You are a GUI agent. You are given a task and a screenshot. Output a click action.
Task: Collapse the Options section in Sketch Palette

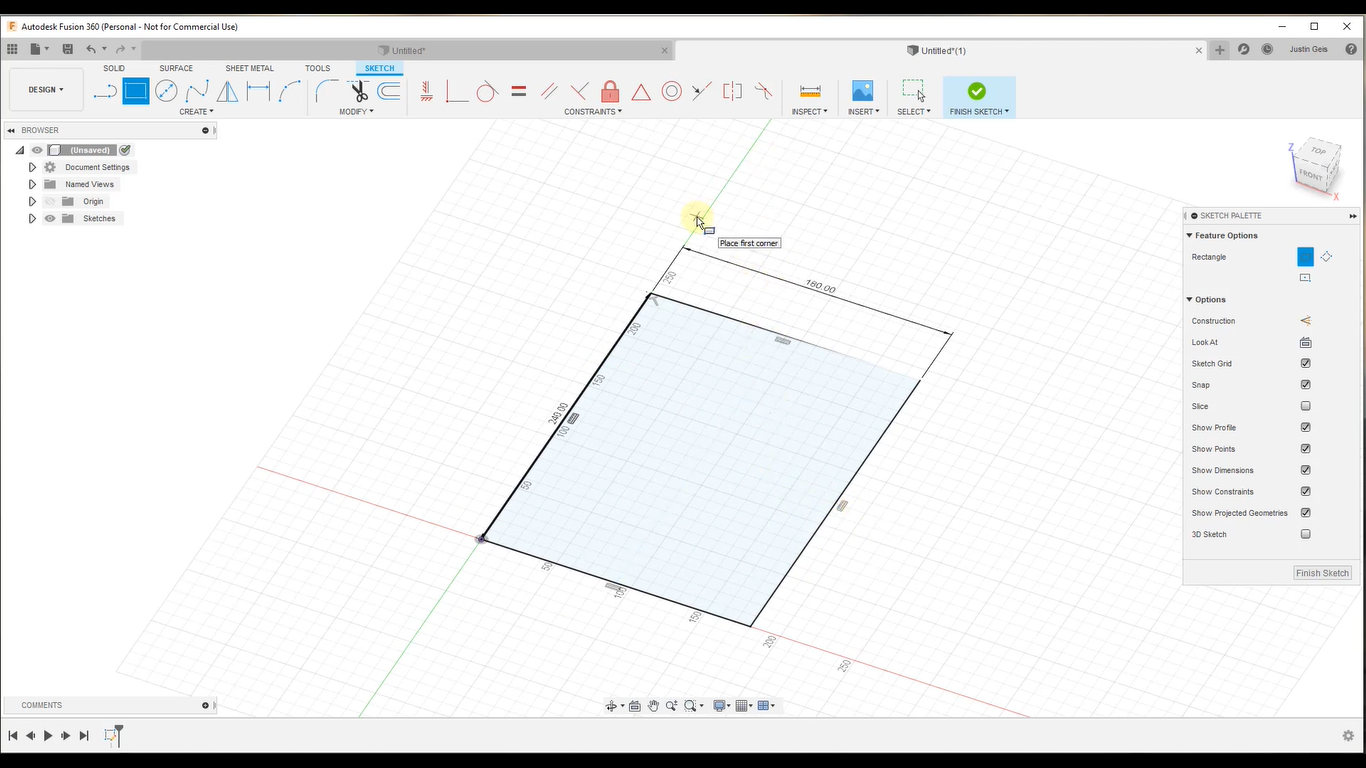pos(1190,300)
